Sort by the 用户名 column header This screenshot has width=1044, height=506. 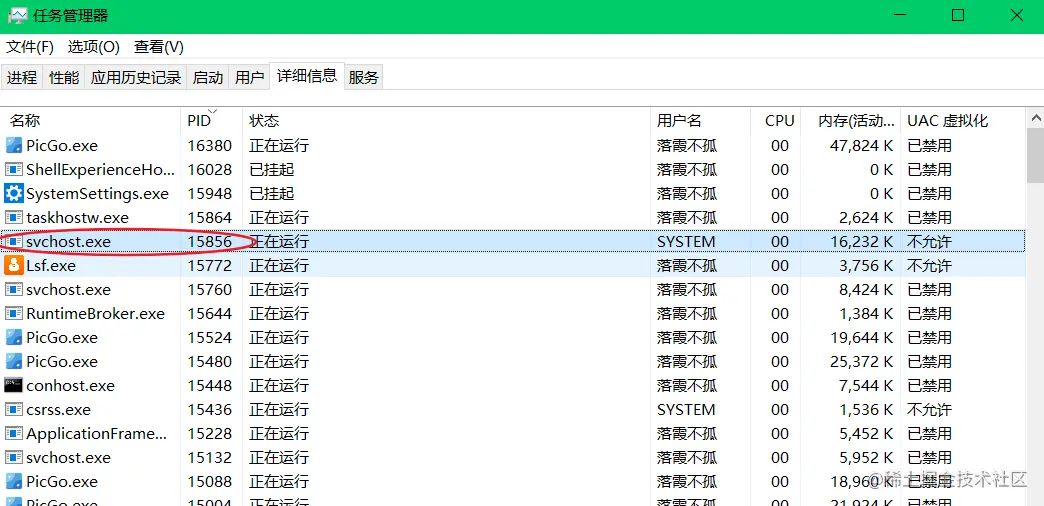(x=700, y=121)
